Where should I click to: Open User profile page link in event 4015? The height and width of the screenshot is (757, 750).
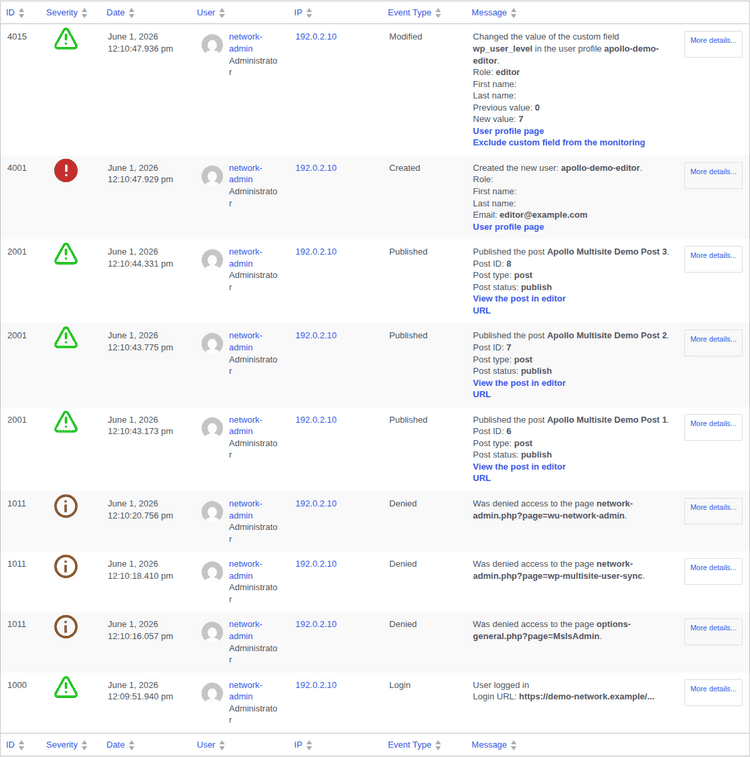(508, 131)
